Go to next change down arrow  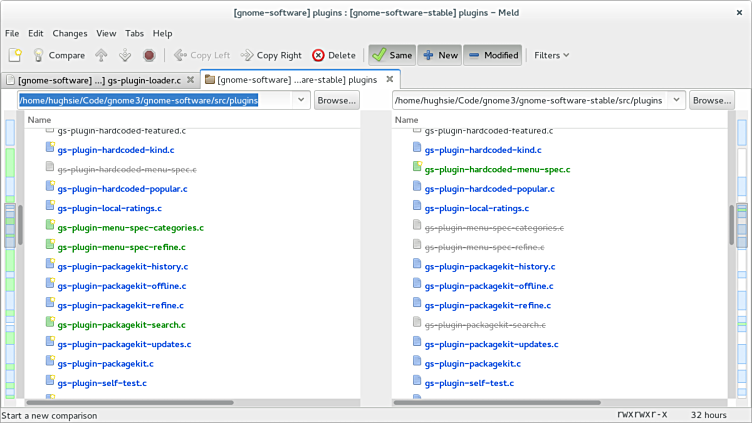[x=125, y=55]
